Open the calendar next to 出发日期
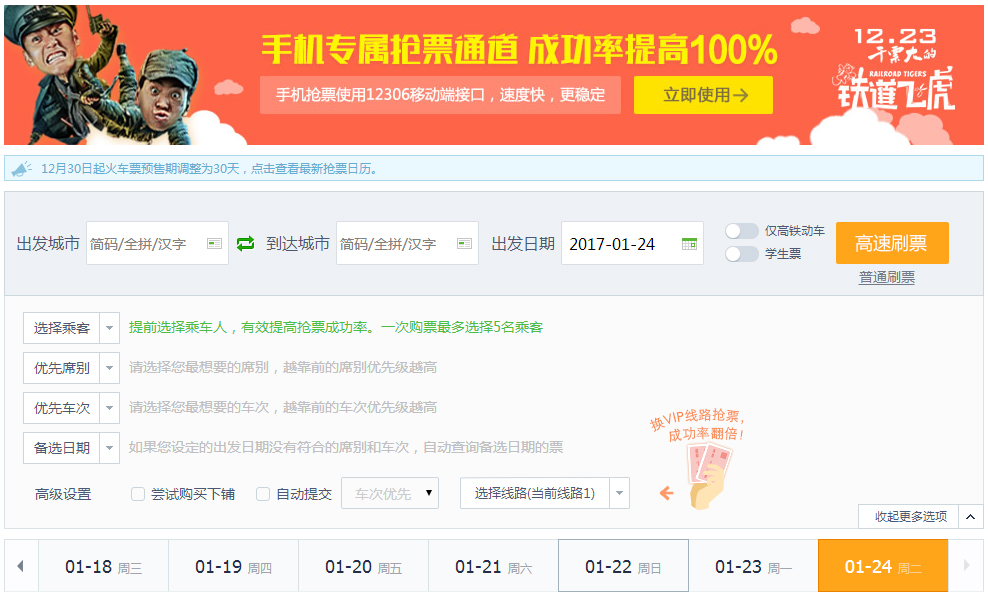 690,242
